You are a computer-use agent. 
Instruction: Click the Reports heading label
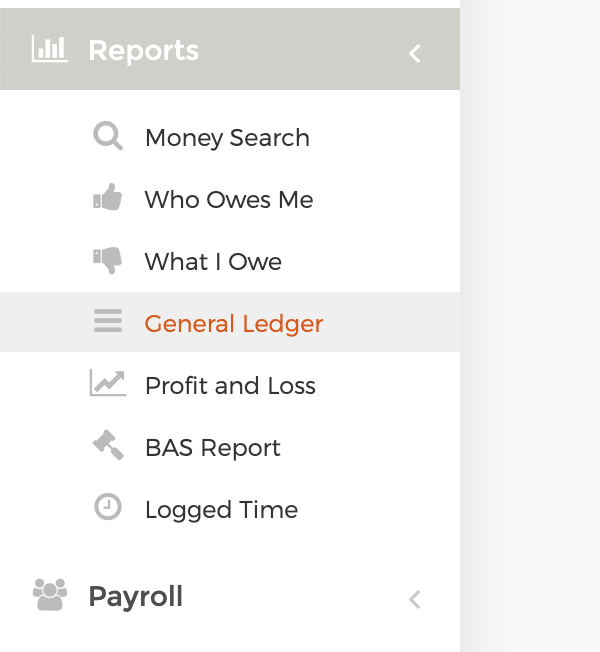point(144,51)
